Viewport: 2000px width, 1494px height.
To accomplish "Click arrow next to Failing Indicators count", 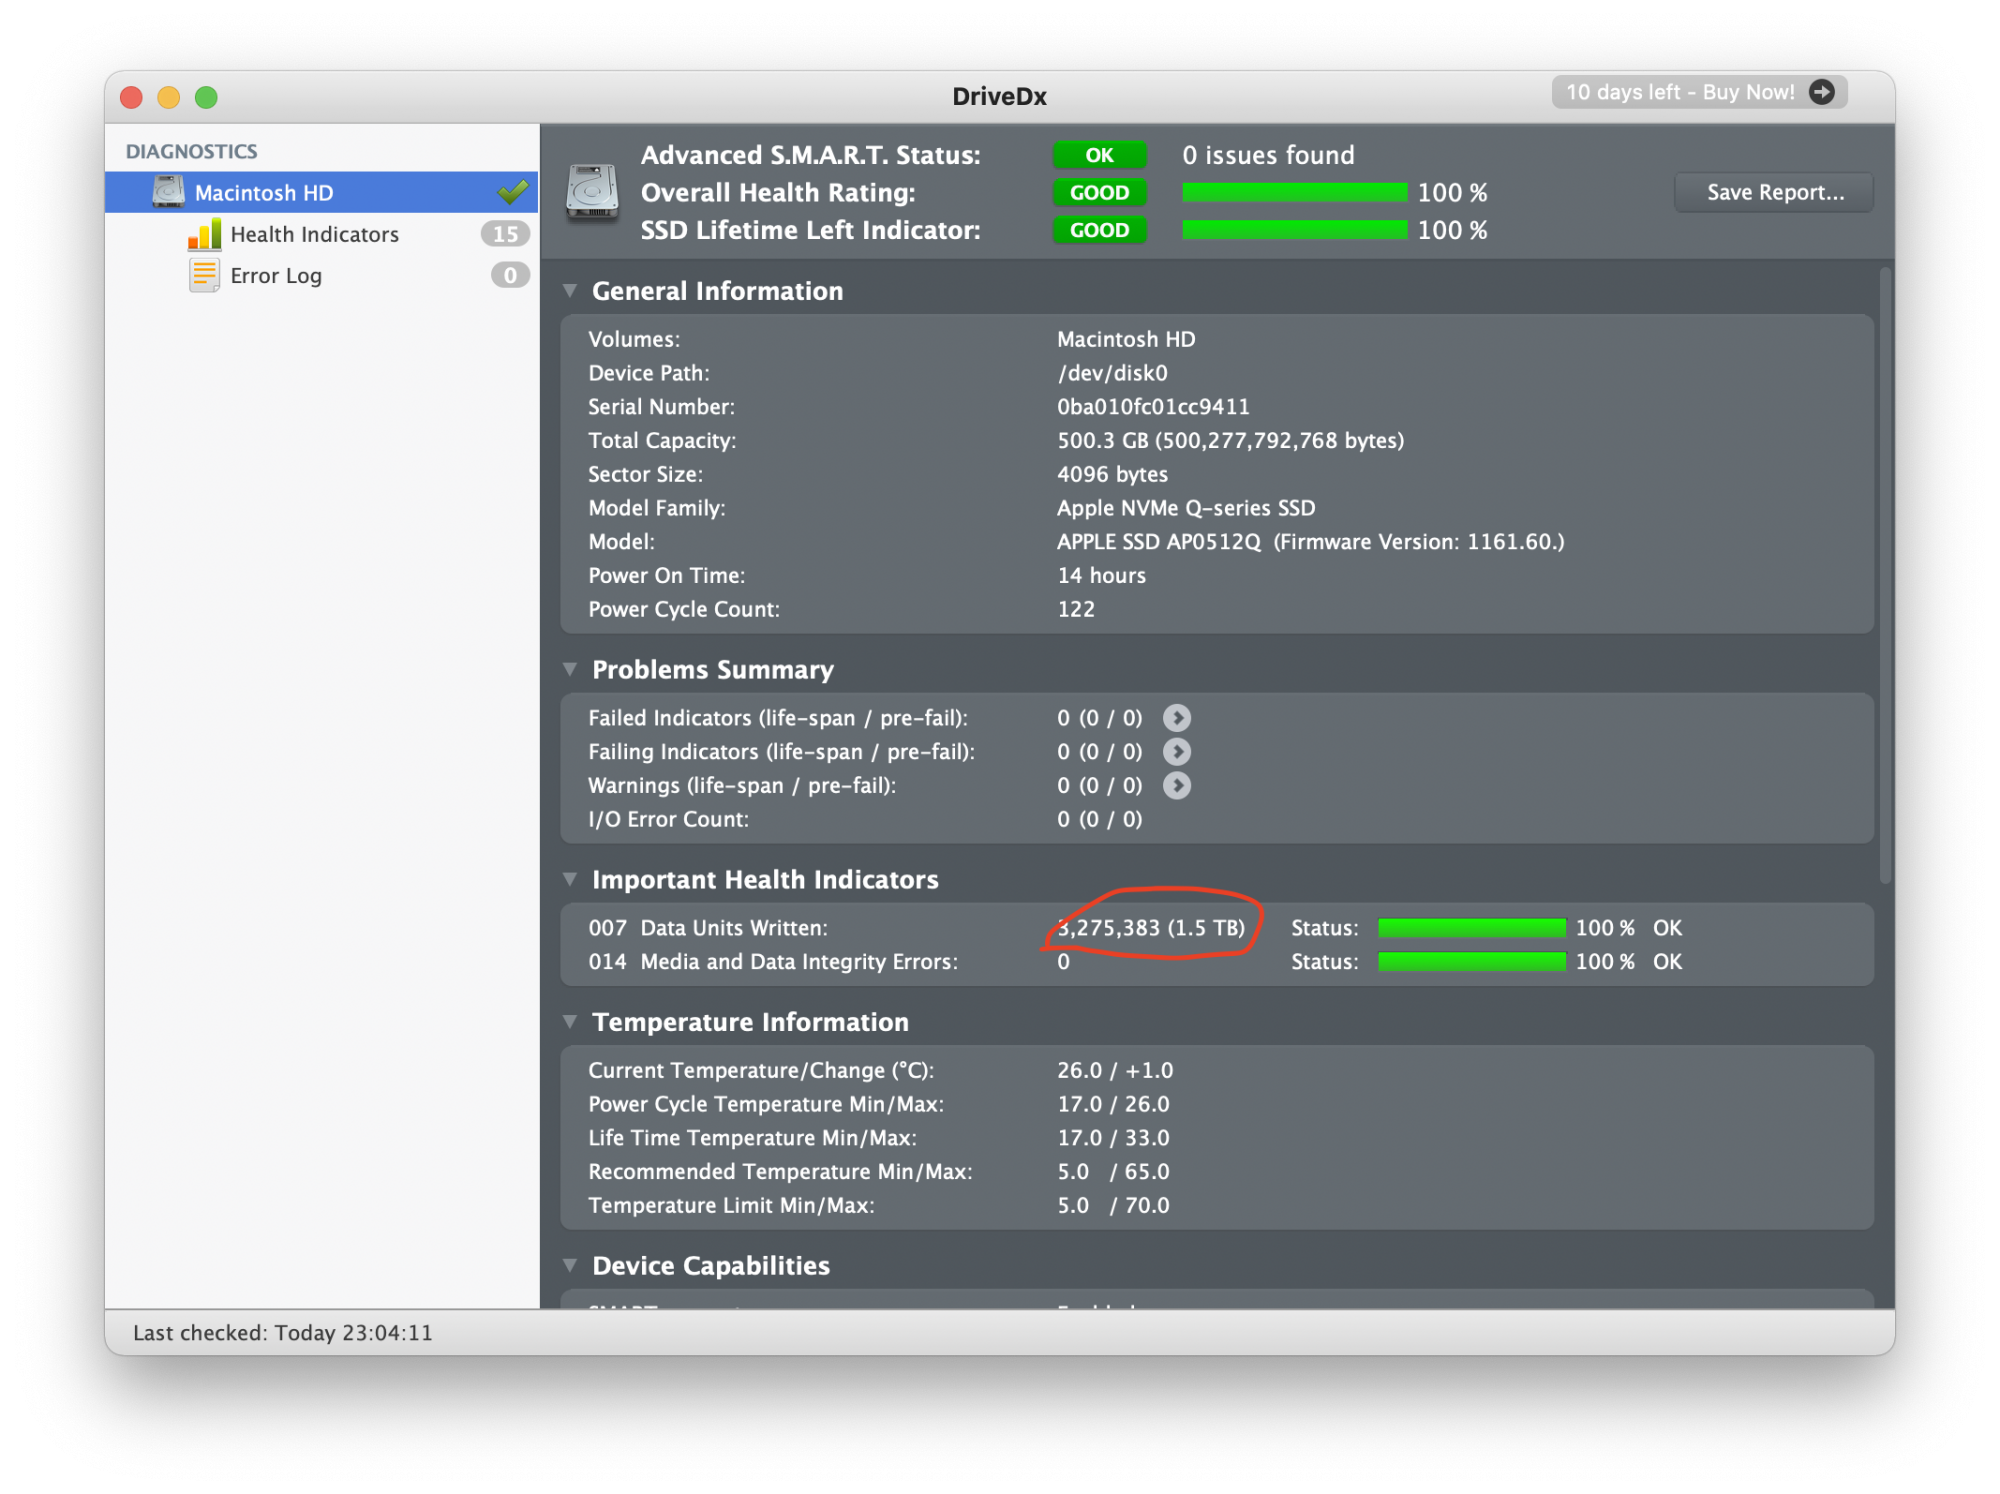I will (1177, 752).
